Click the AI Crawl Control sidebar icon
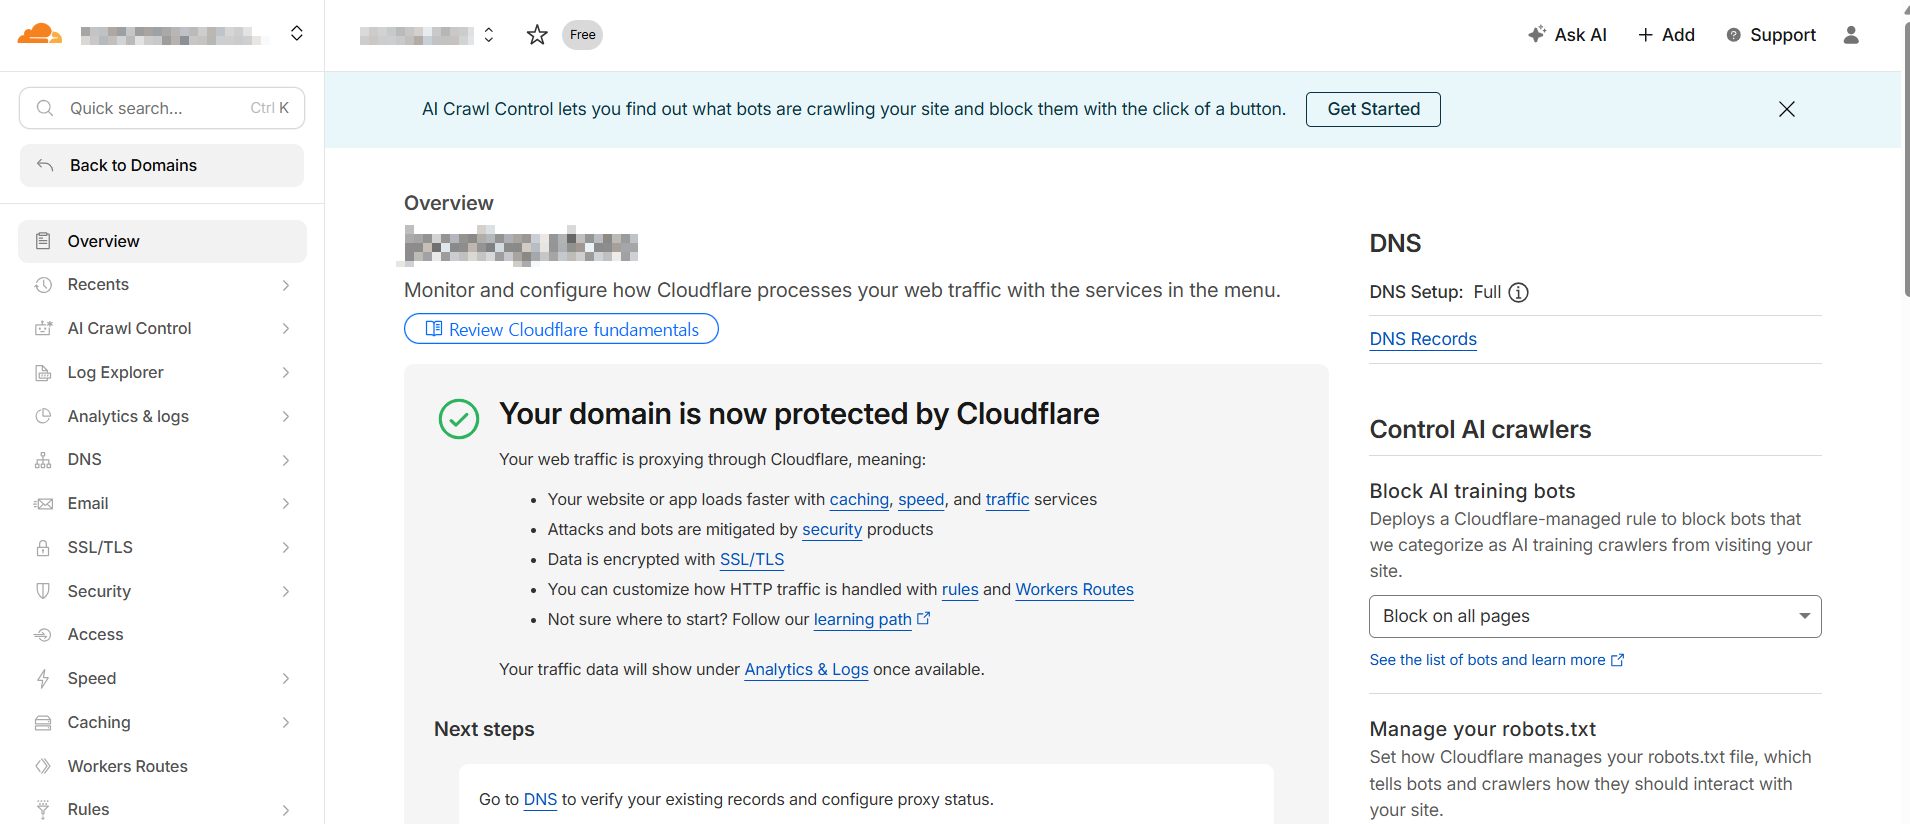 pos(43,328)
